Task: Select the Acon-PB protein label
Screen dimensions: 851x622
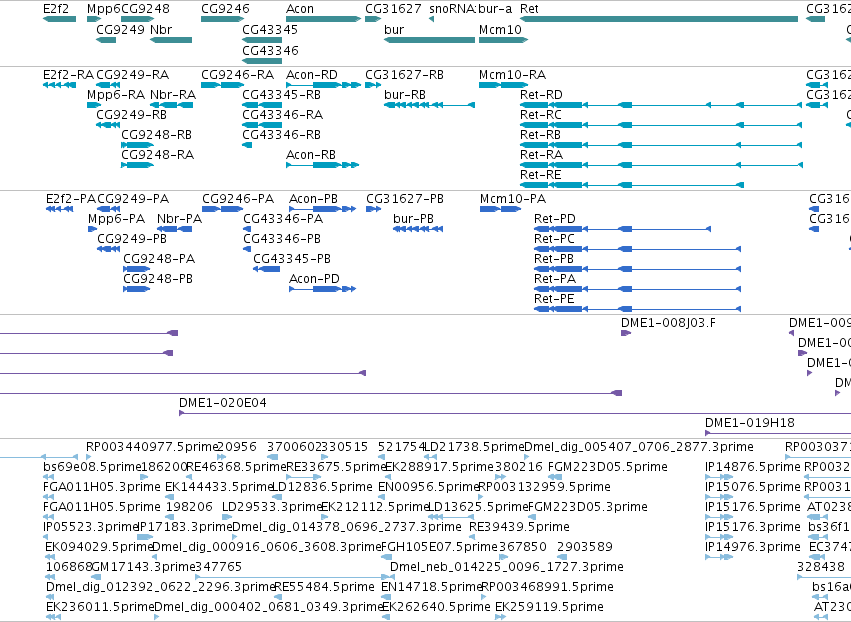Action: tap(313, 199)
